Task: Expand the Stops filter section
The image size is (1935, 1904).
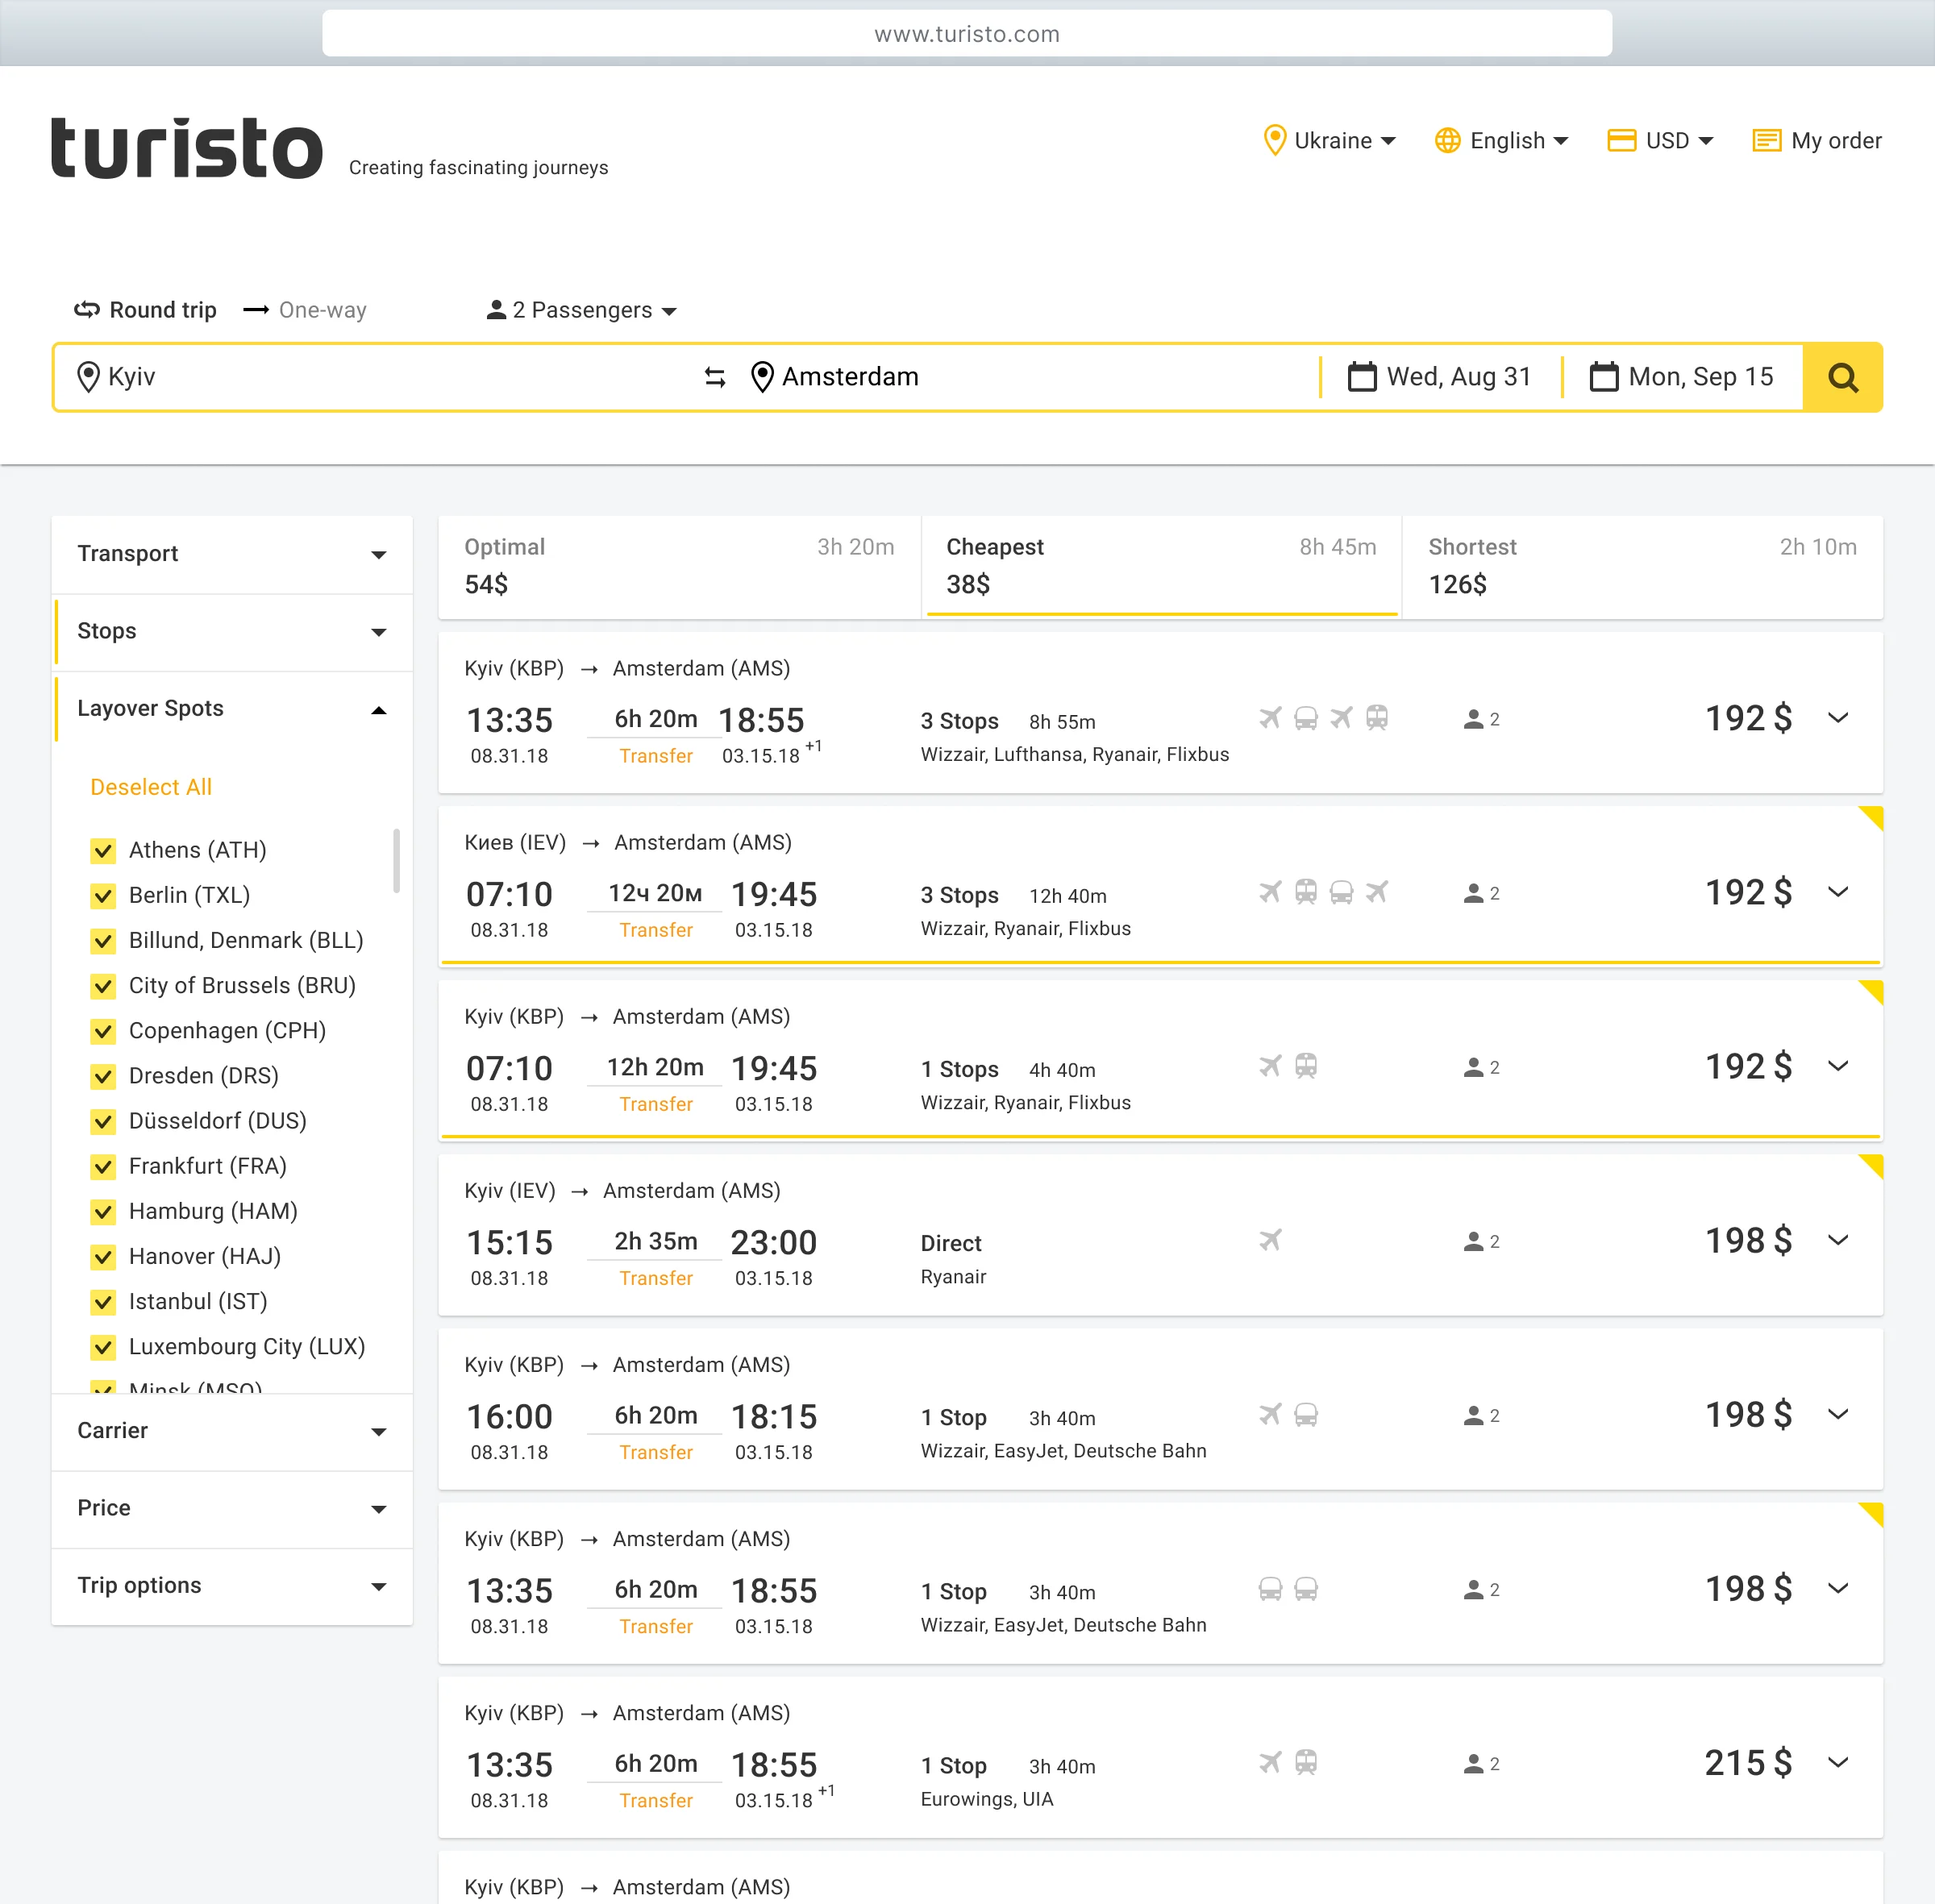Action: [232, 632]
